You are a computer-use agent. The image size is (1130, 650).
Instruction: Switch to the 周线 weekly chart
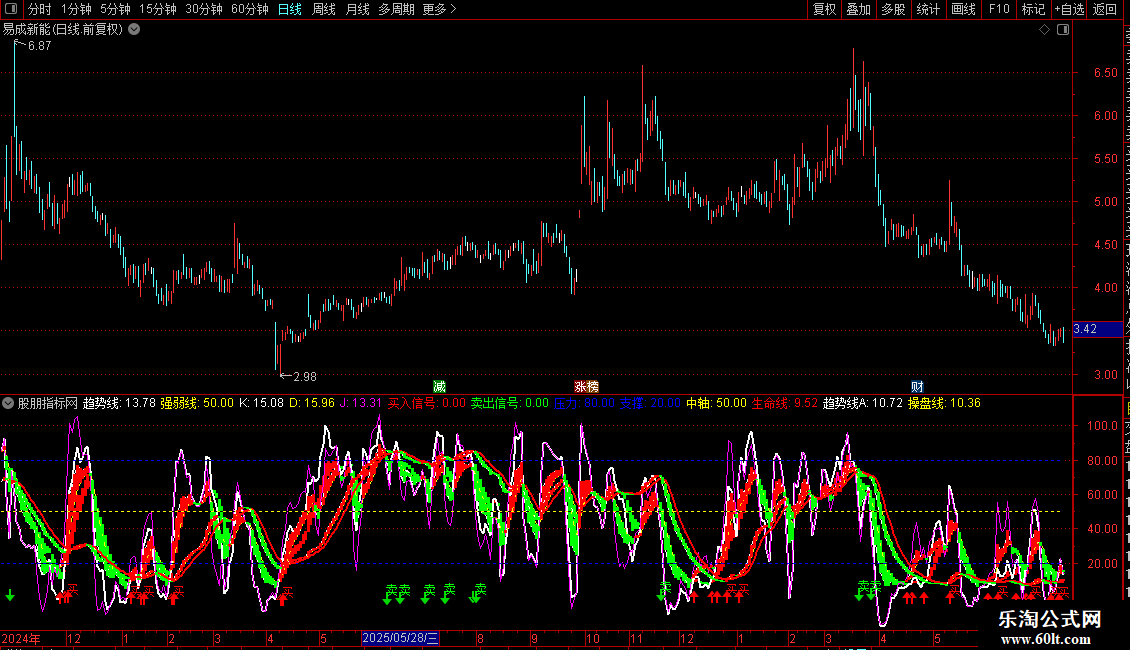click(x=324, y=9)
